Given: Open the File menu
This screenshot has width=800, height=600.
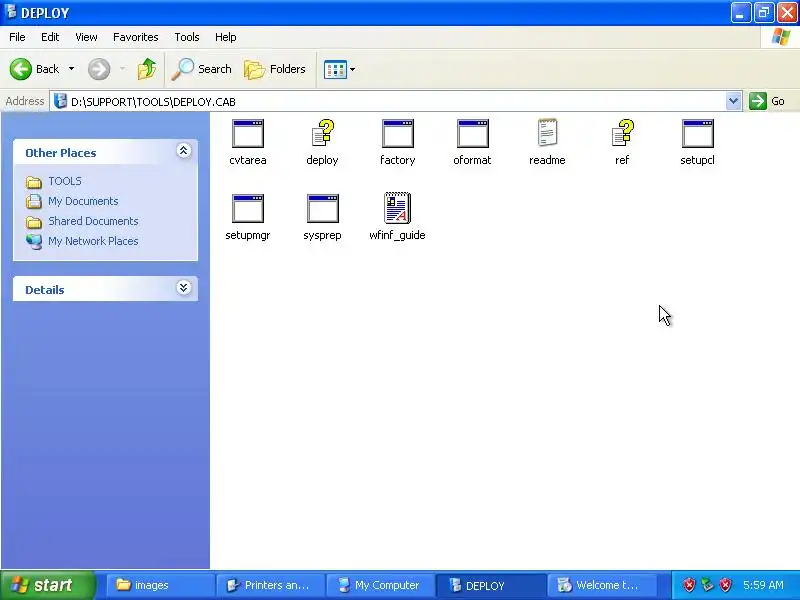Looking at the screenshot, I should pyautogui.click(x=17, y=37).
